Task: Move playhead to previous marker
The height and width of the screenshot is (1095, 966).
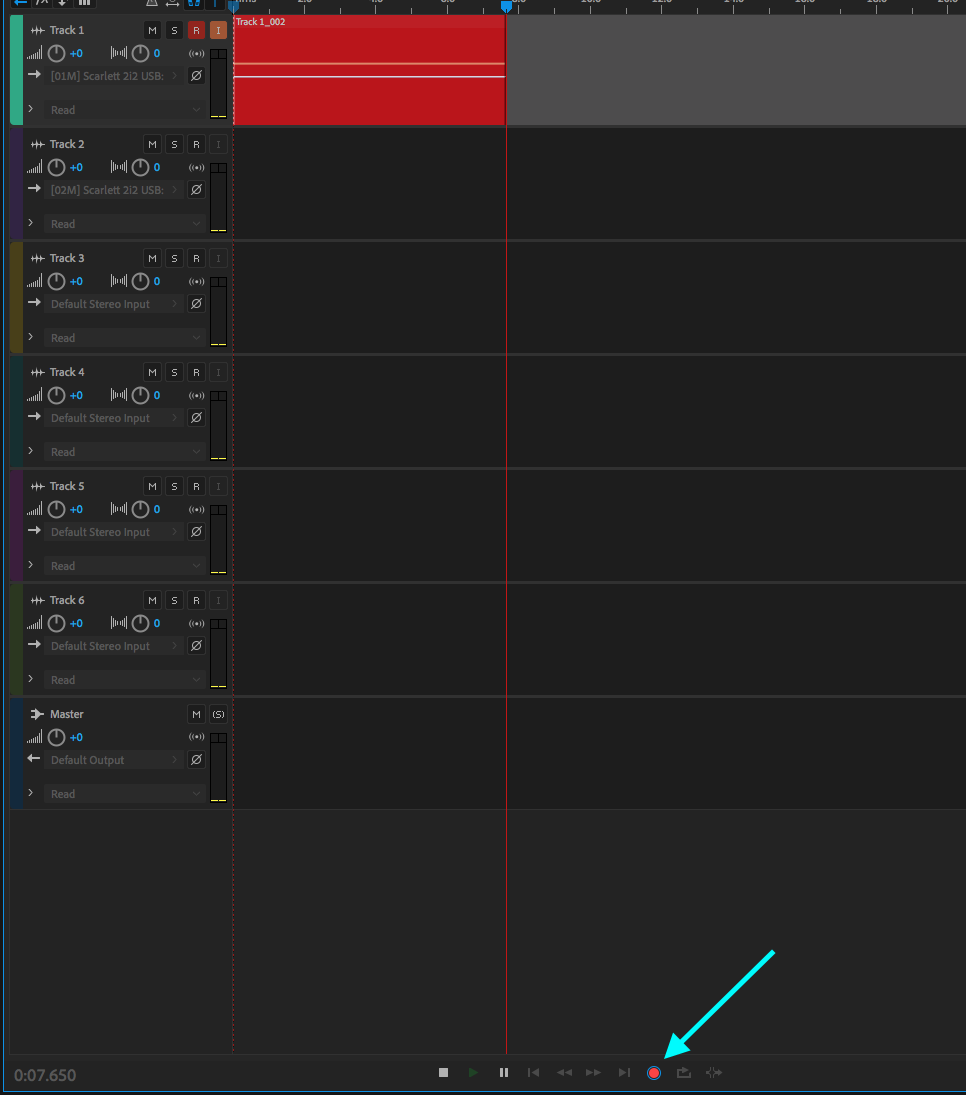Action: [x=533, y=1073]
